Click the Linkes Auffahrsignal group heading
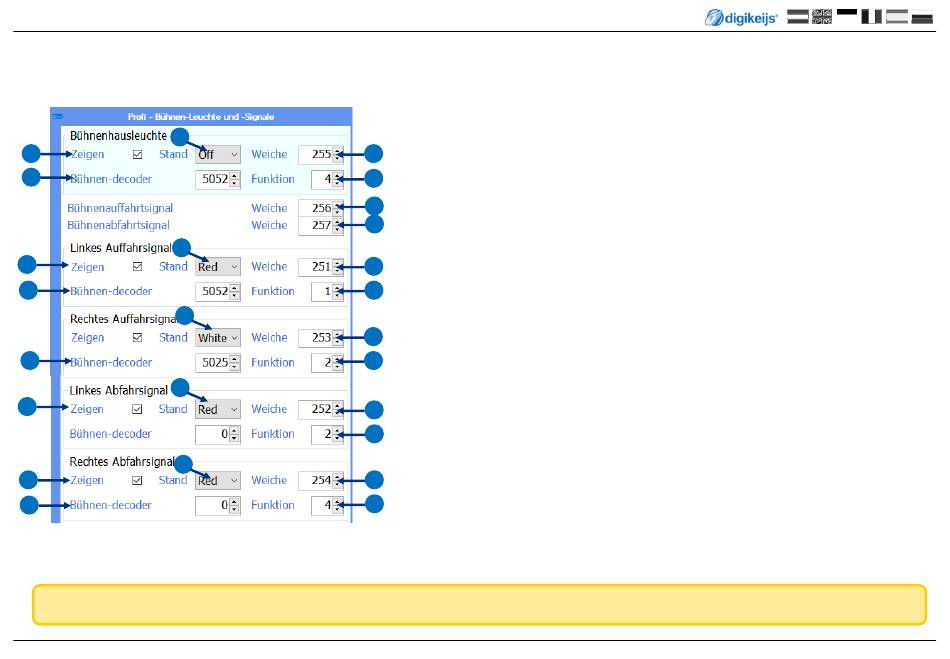 (x=121, y=248)
